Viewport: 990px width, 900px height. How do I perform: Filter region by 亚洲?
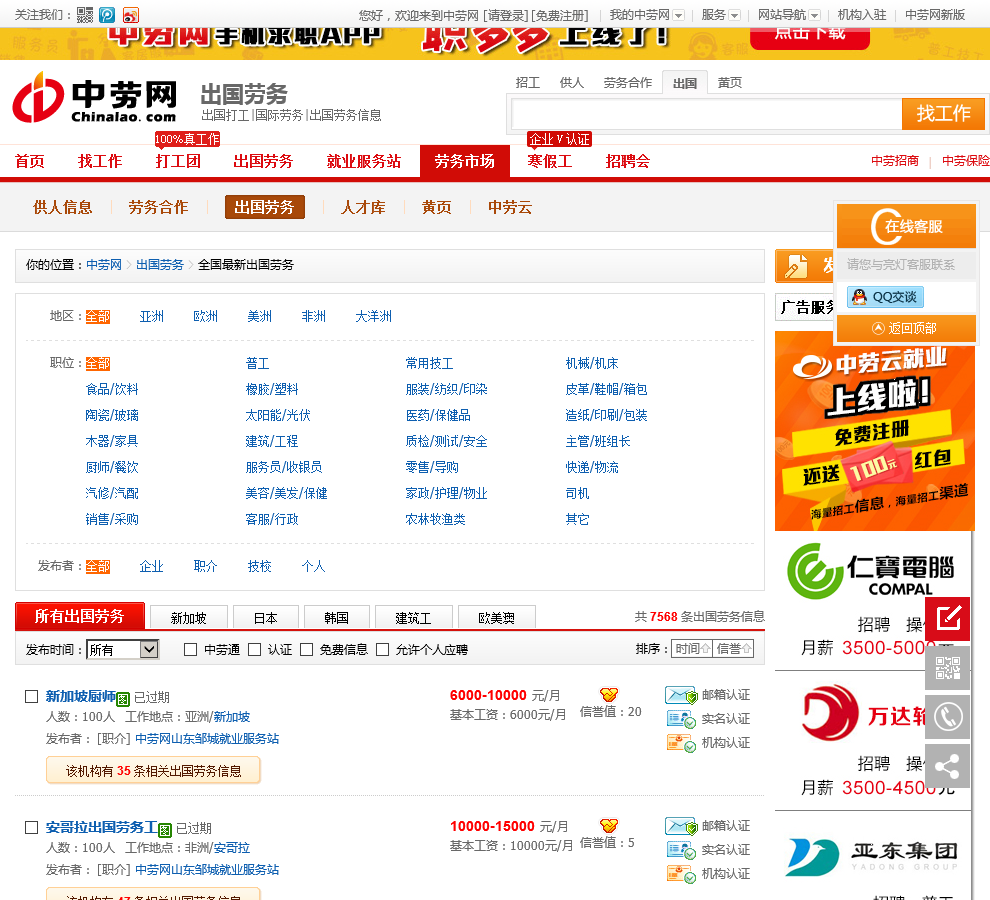(x=152, y=316)
